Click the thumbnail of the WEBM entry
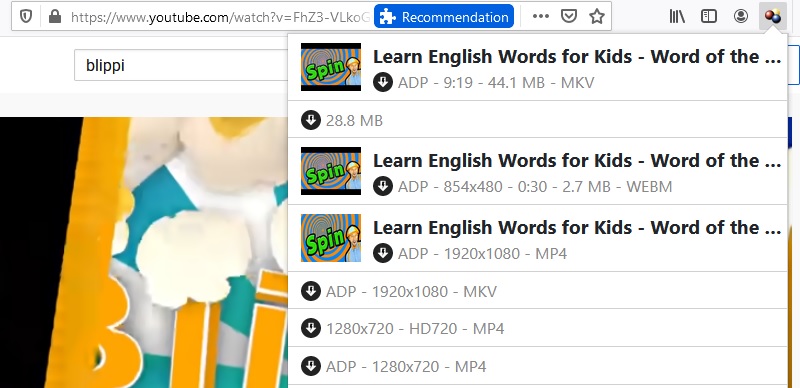 (331, 171)
